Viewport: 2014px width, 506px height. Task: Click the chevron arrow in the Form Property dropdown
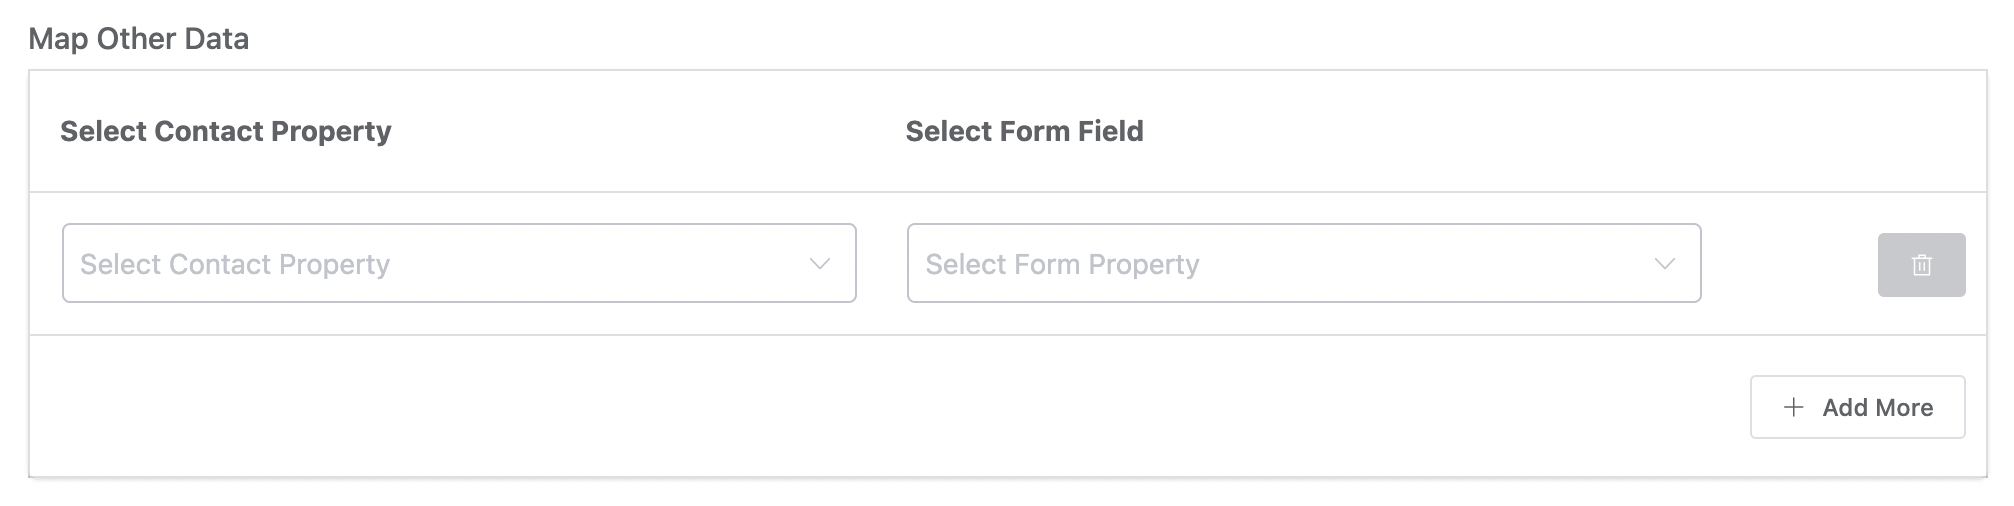point(1665,264)
